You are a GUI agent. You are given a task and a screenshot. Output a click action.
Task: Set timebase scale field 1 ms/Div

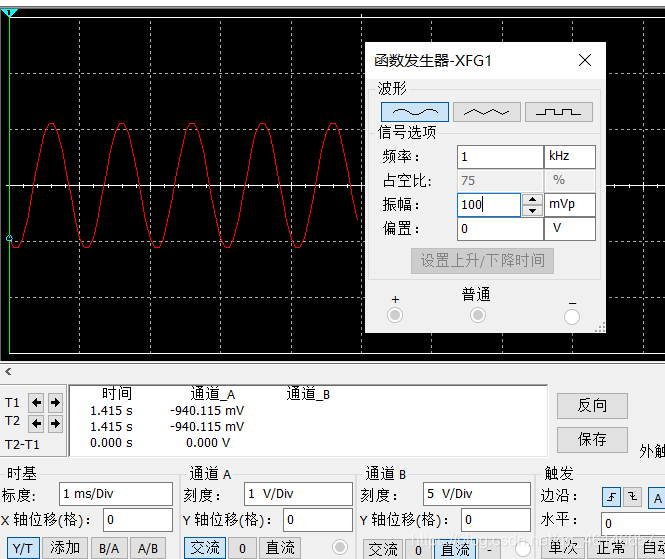point(116,494)
